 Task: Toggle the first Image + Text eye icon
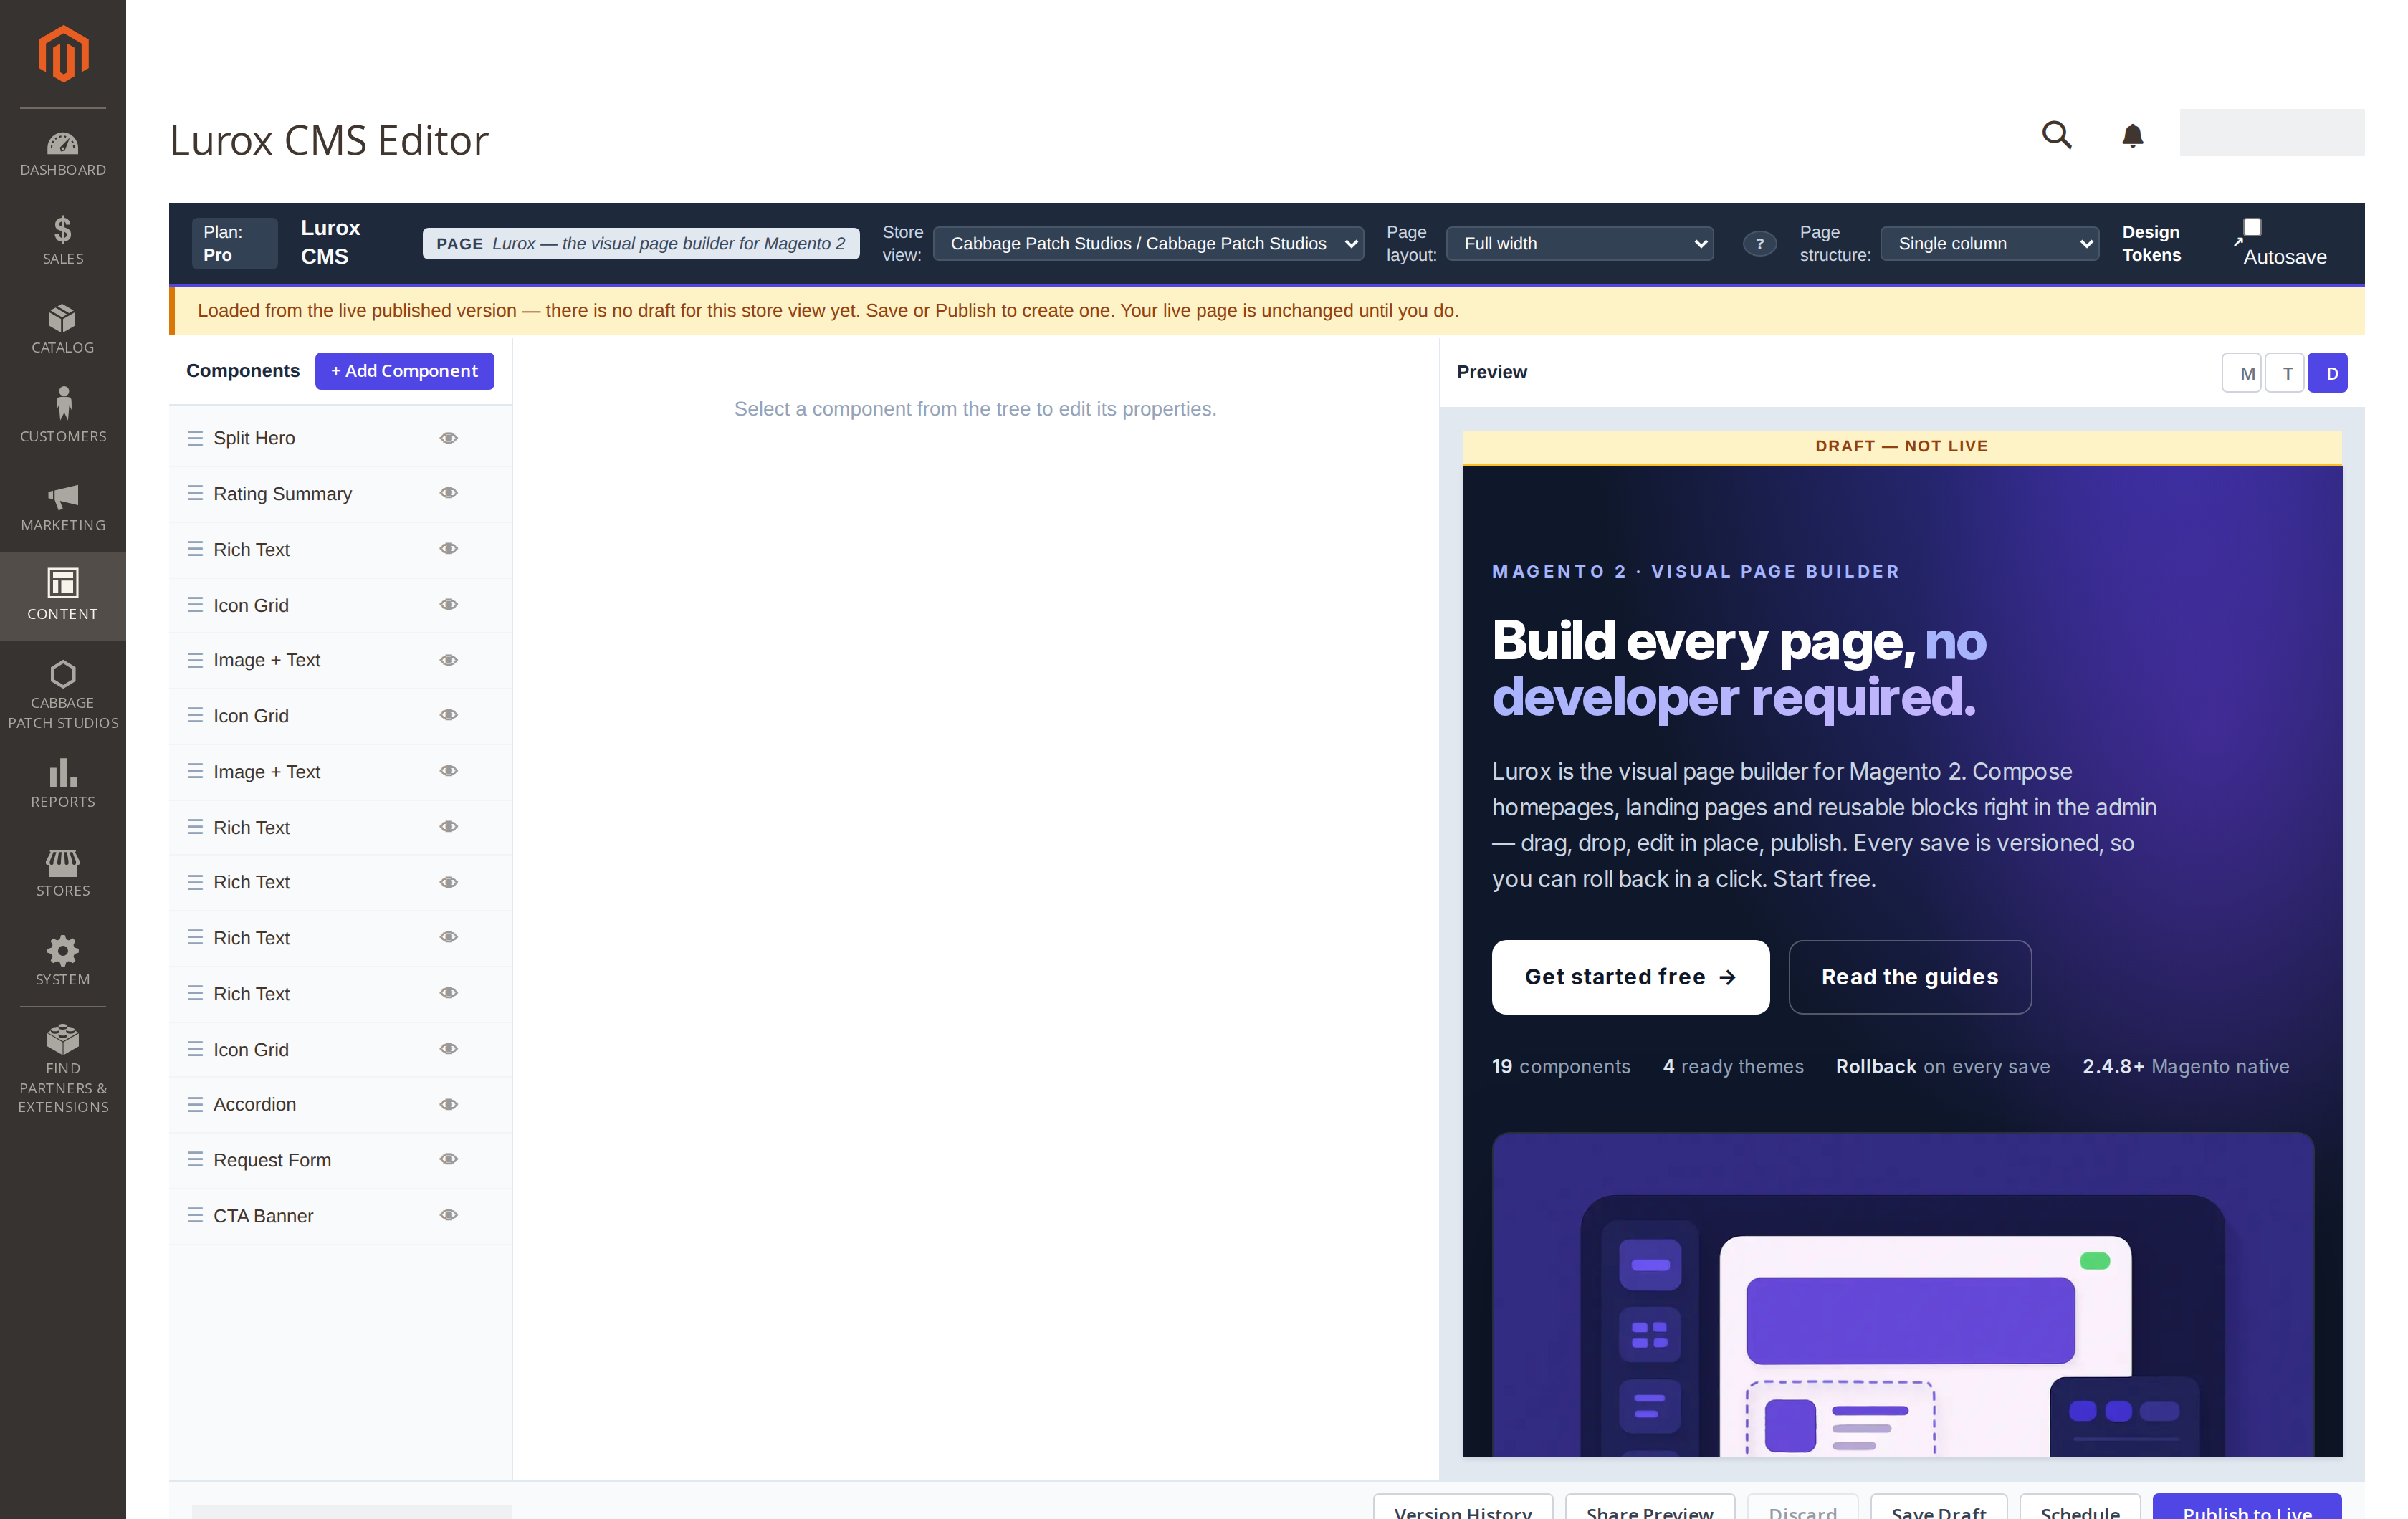(x=449, y=660)
